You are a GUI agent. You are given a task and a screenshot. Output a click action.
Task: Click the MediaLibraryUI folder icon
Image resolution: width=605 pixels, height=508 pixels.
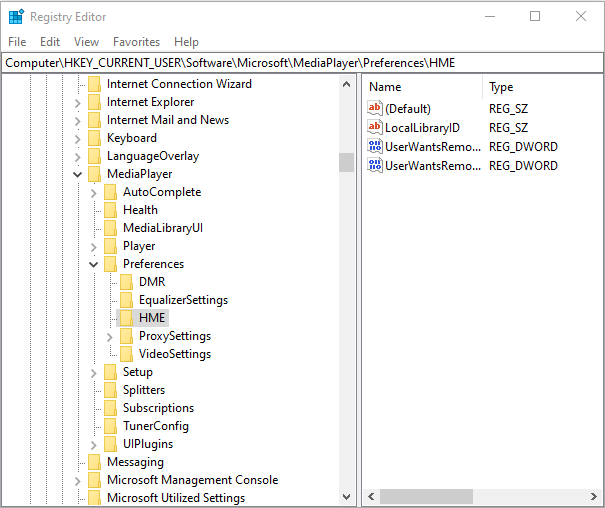(110, 228)
